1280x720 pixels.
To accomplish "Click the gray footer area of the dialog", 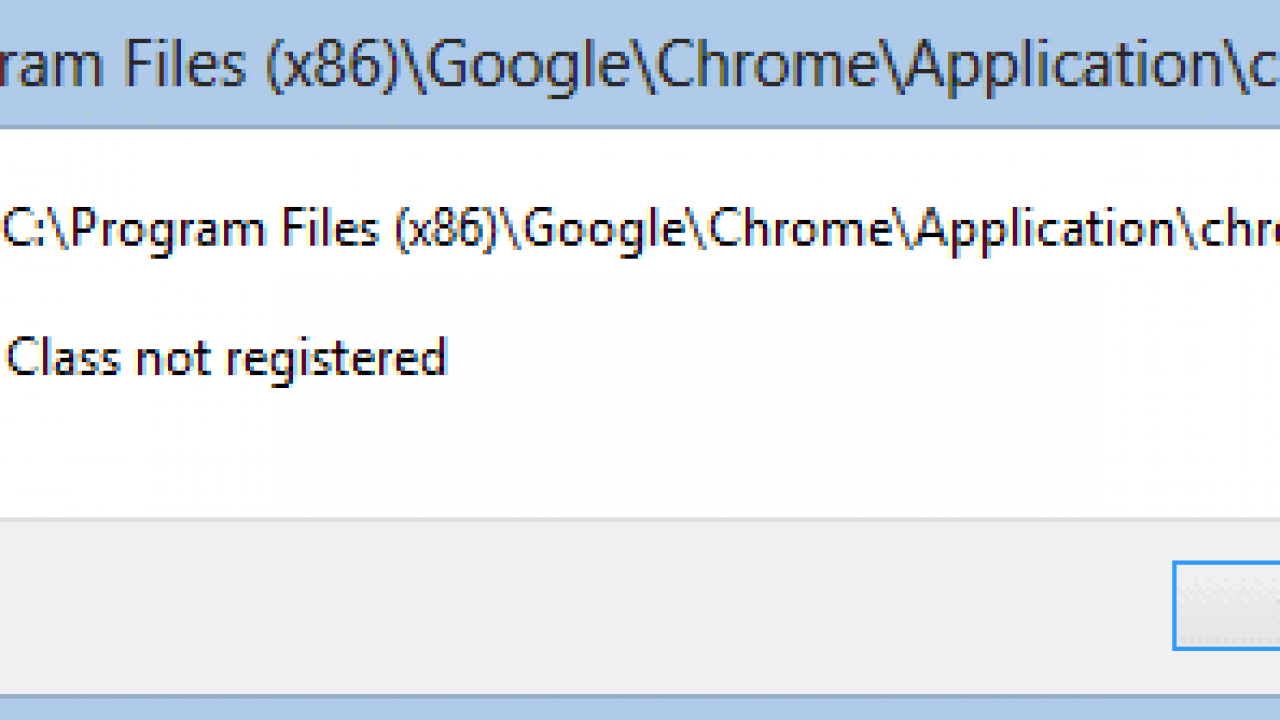I will point(580,605).
